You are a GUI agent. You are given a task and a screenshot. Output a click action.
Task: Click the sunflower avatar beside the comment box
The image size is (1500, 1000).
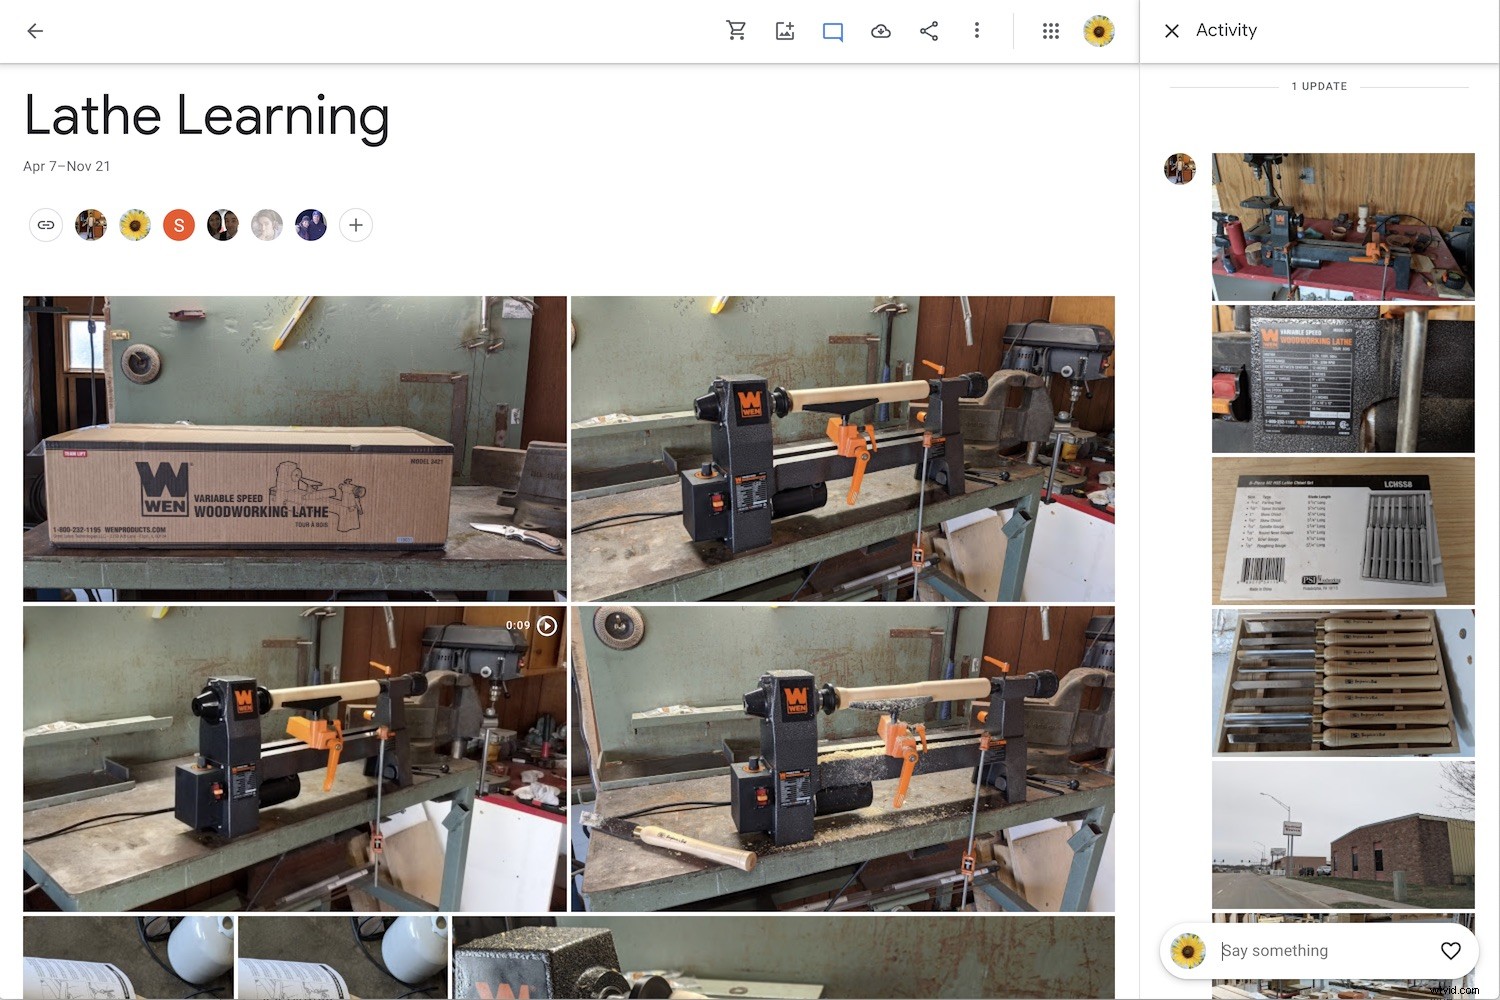[x=1188, y=950]
